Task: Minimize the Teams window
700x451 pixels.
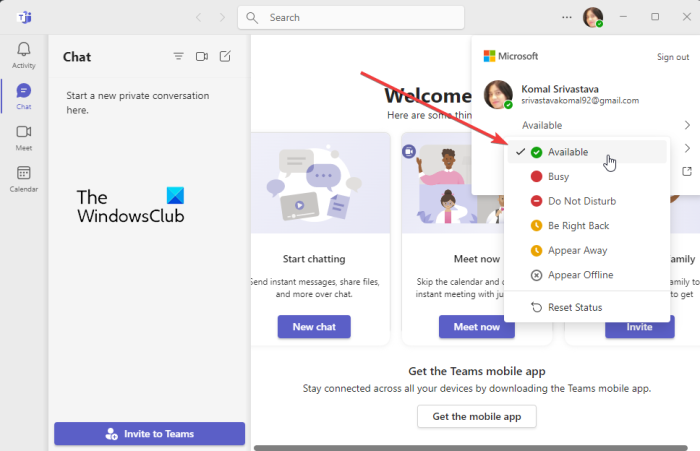Action: coord(623,17)
